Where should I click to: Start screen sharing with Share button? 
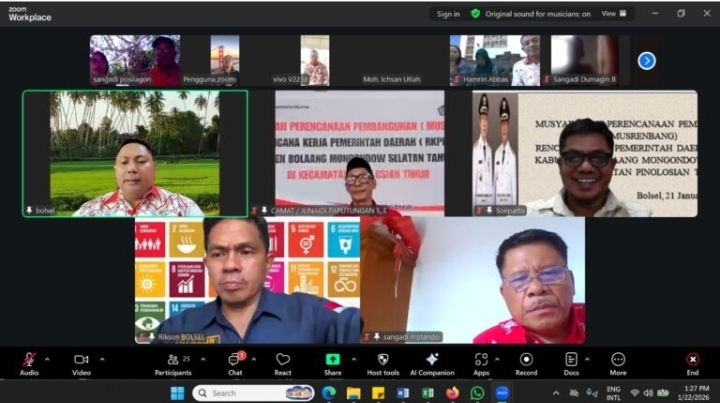pos(332,360)
